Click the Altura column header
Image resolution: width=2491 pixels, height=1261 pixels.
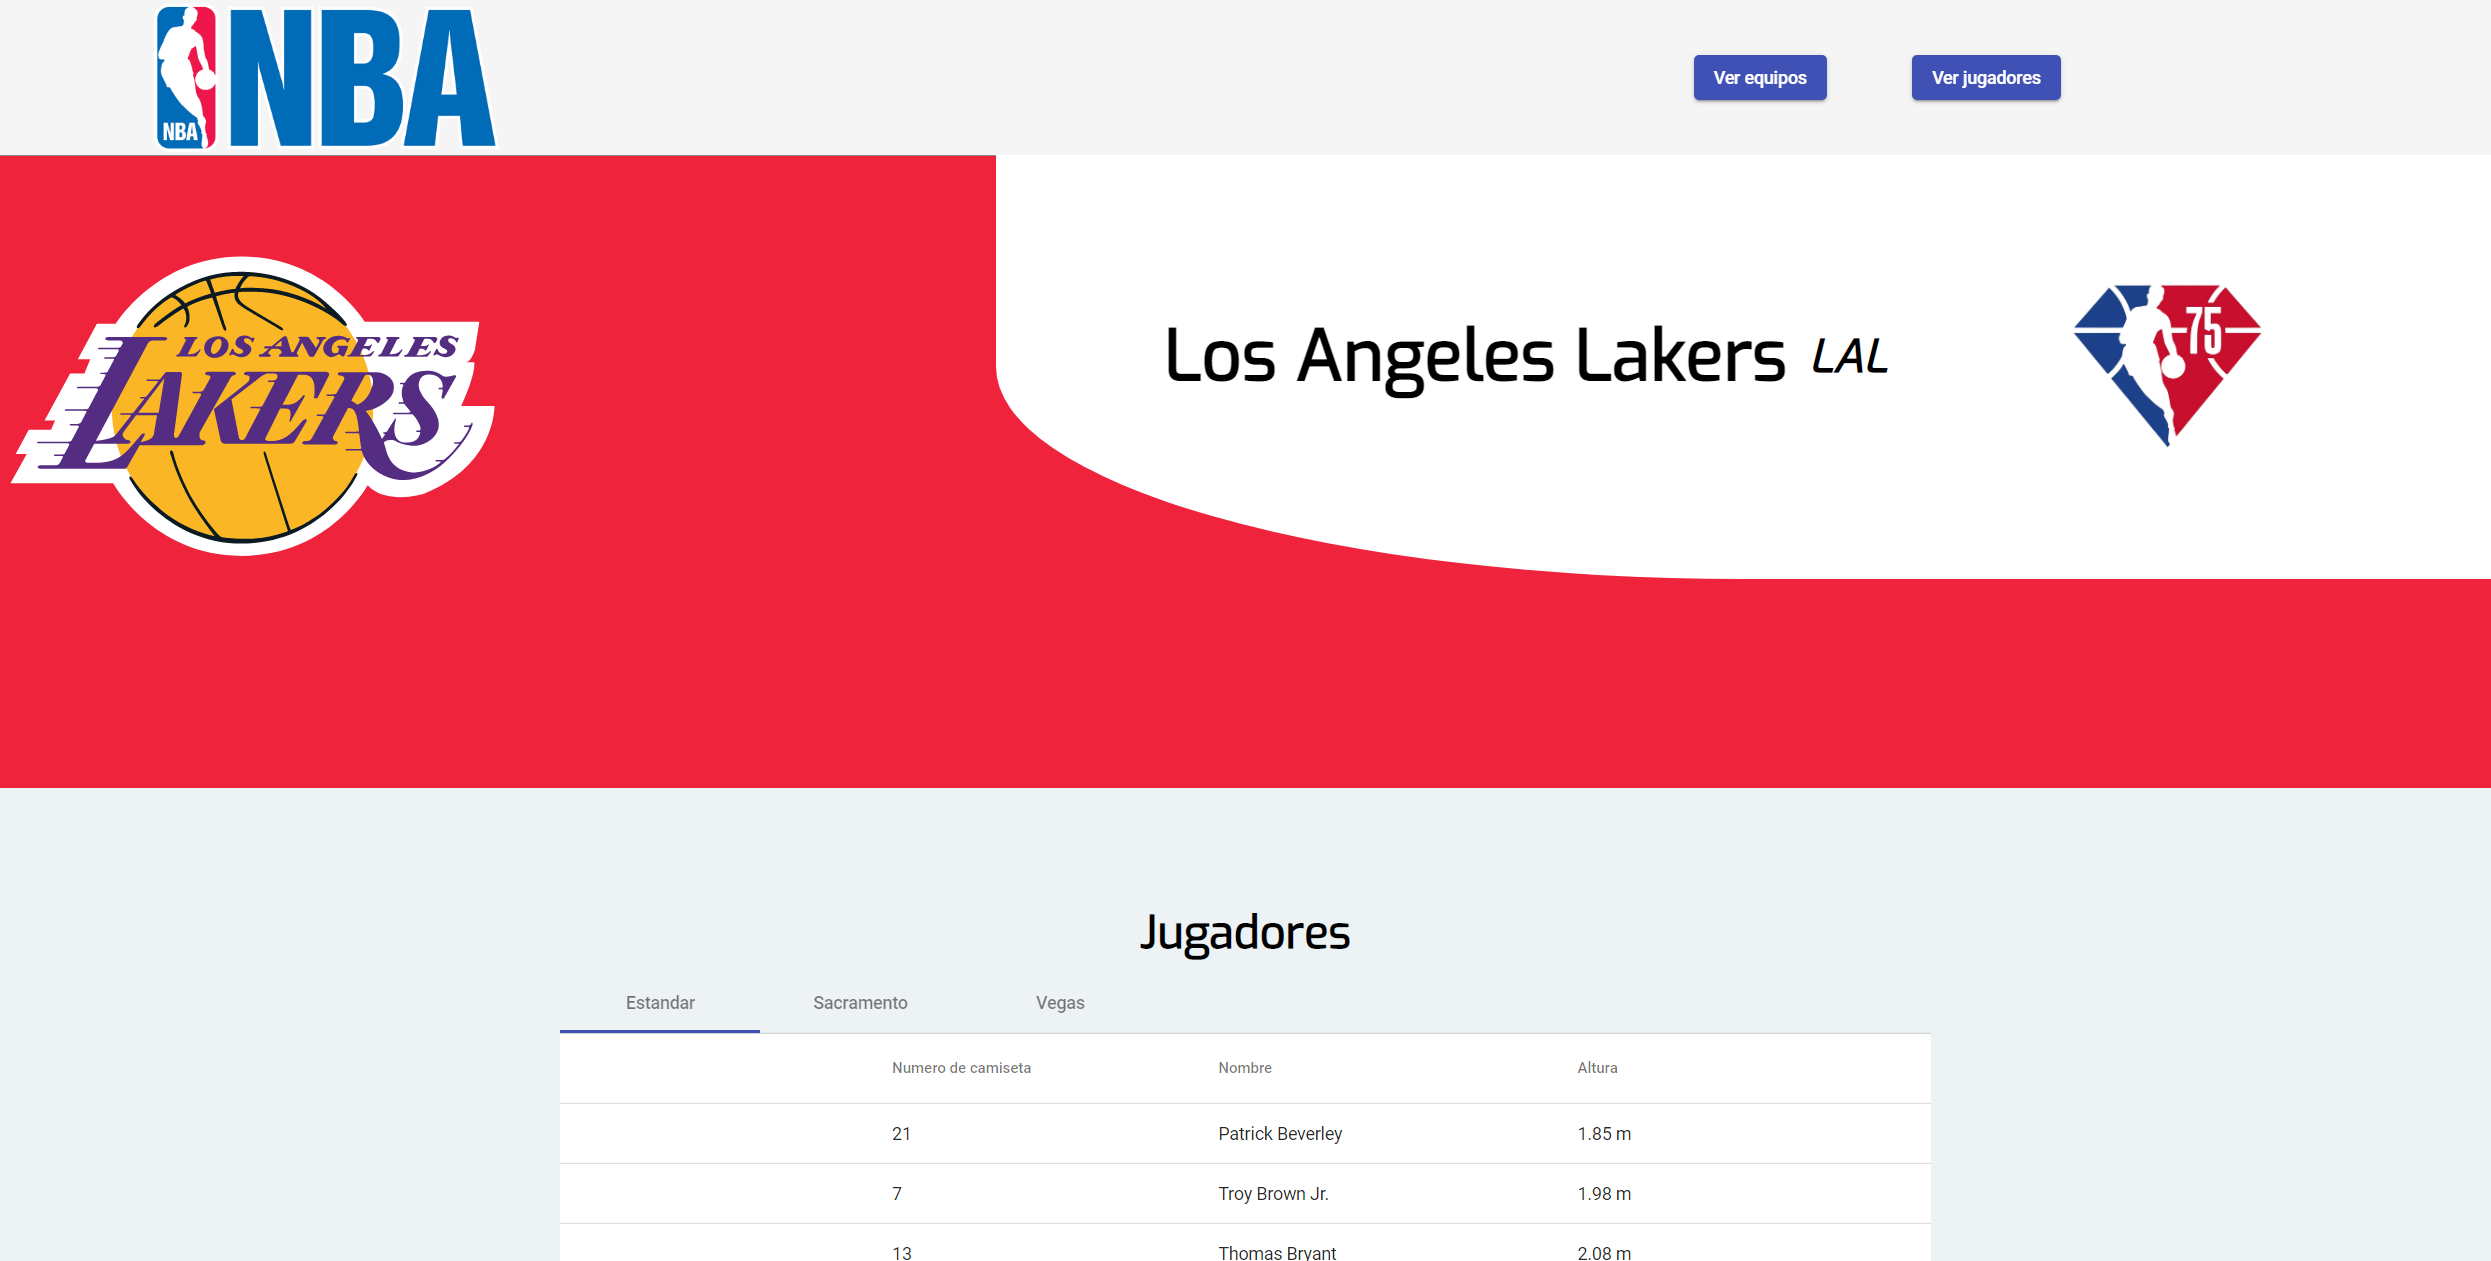[1597, 1068]
